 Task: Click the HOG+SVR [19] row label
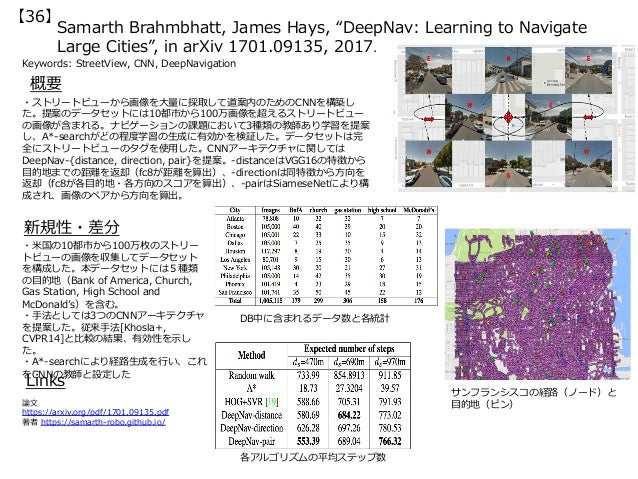pos(251,402)
